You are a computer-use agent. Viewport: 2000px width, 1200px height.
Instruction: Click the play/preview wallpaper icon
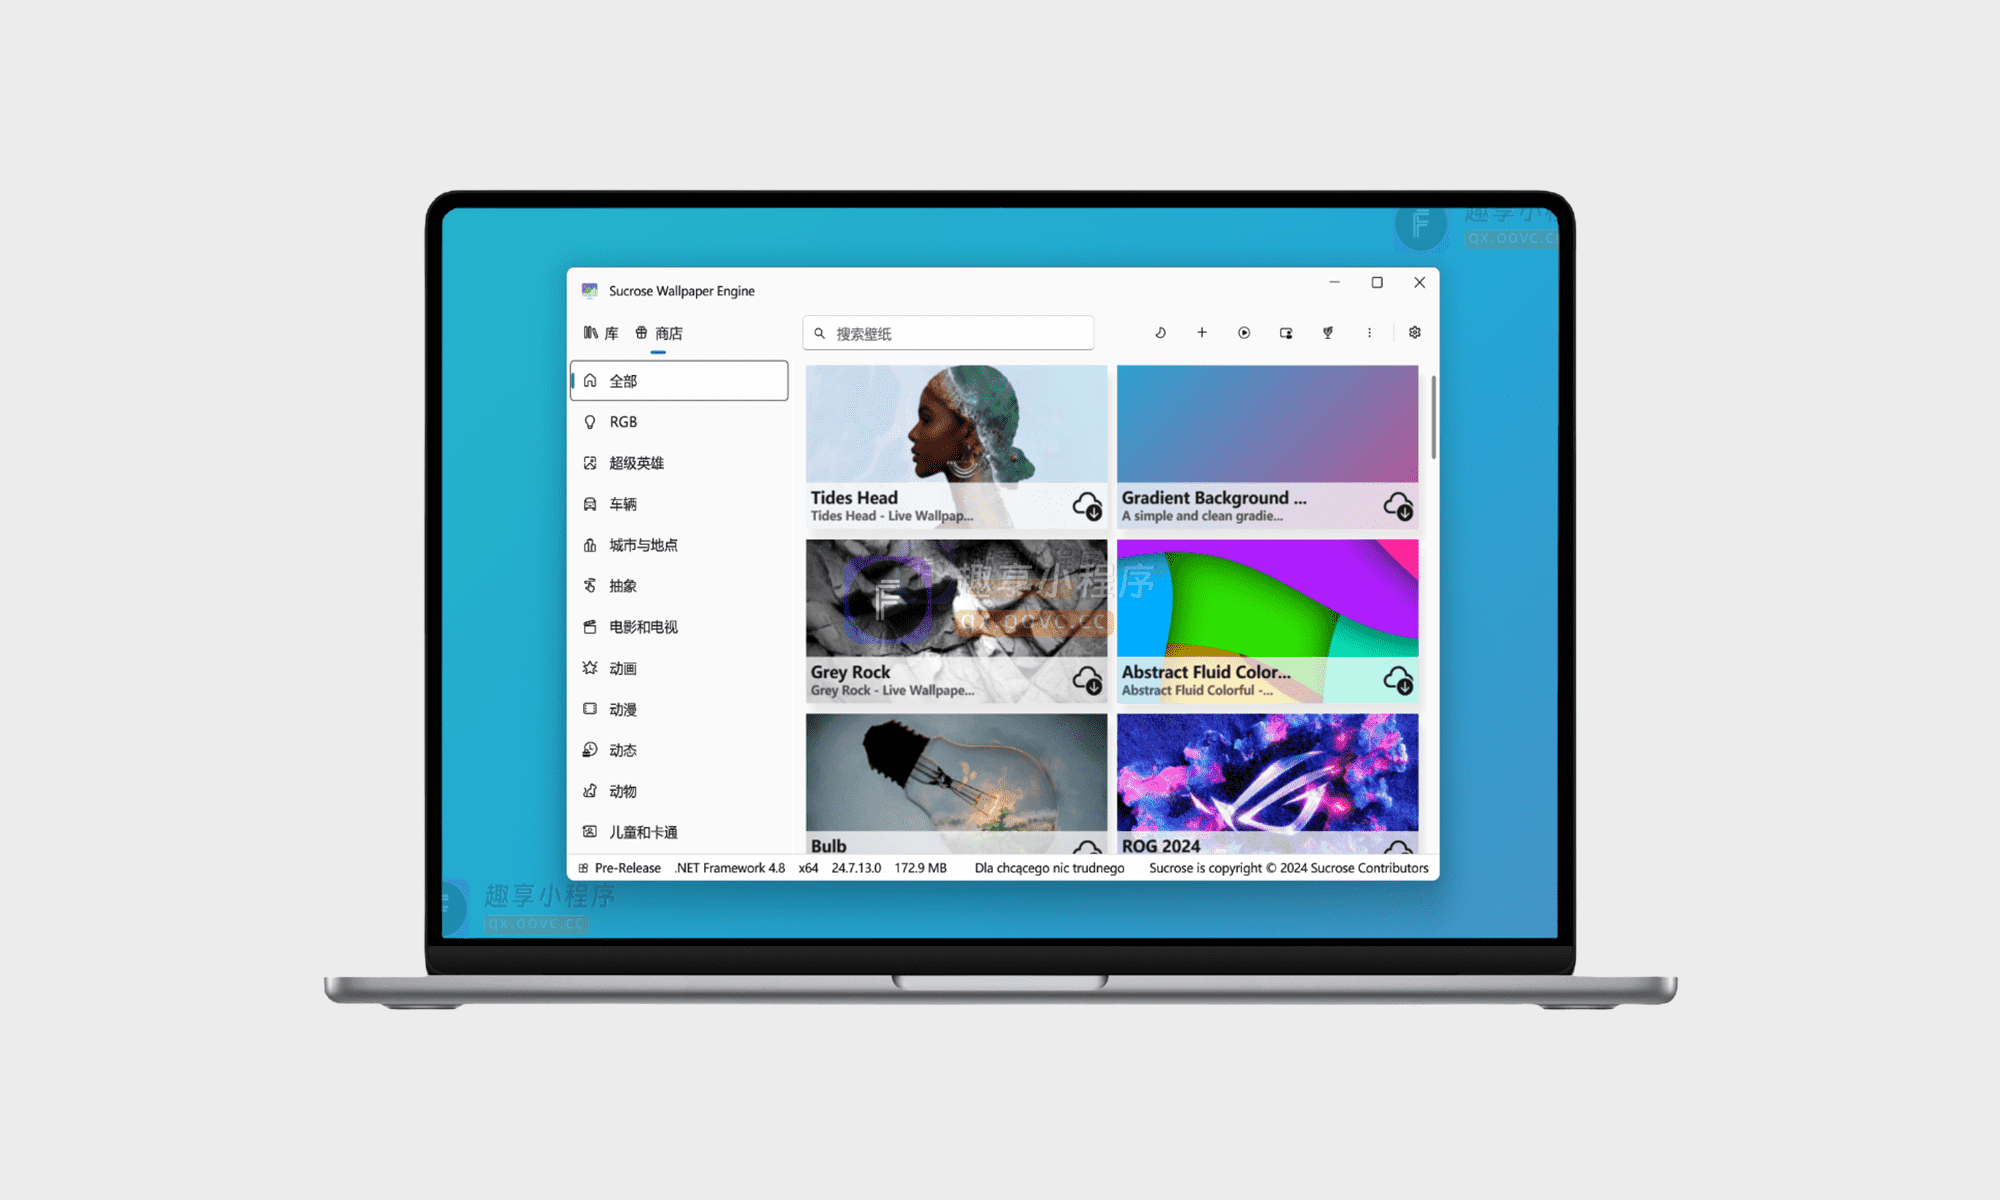click(x=1243, y=333)
